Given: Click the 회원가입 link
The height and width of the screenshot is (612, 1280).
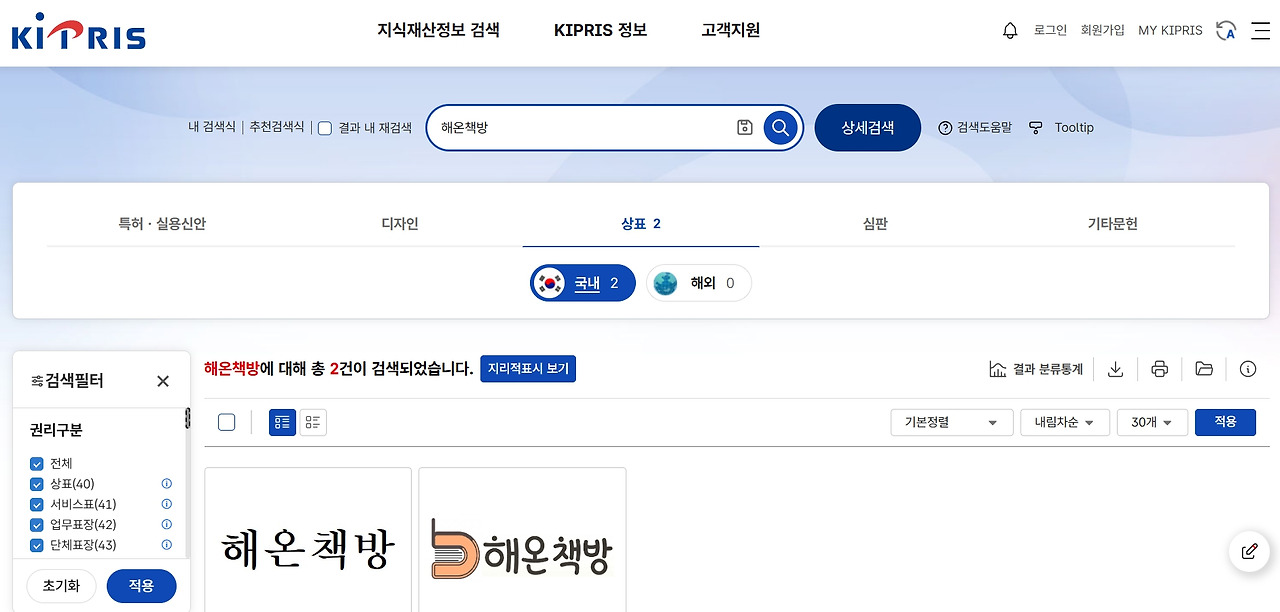Looking at the screenshot, I should click(1103, 31).
